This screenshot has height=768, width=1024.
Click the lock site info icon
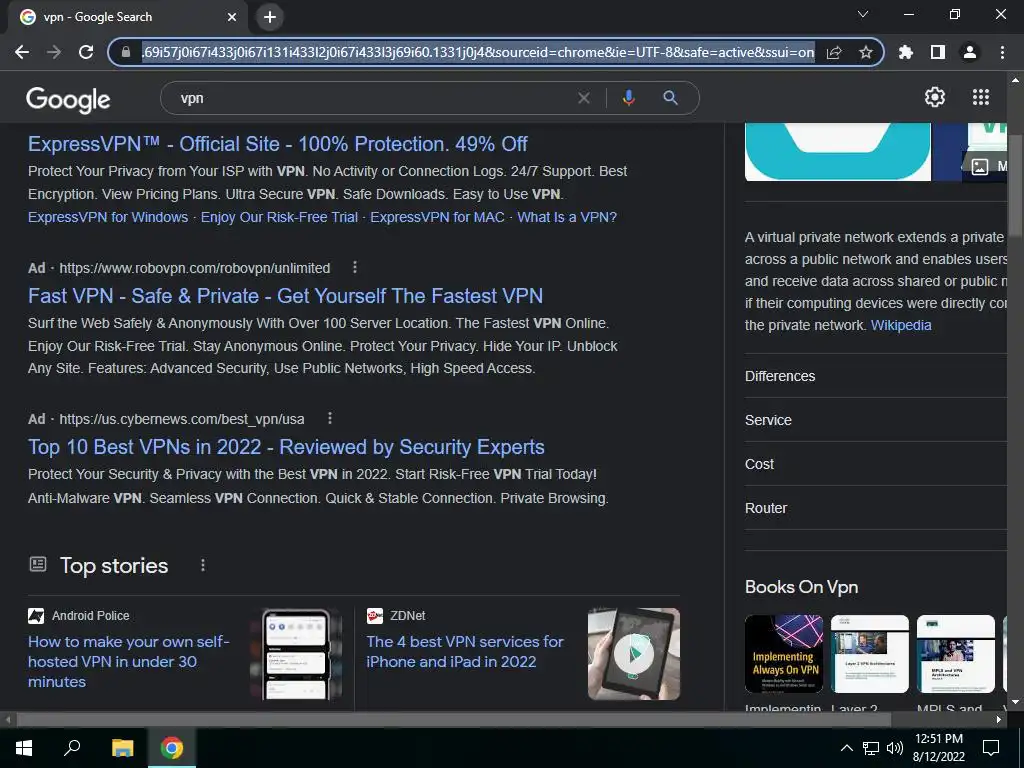[126, 52]
